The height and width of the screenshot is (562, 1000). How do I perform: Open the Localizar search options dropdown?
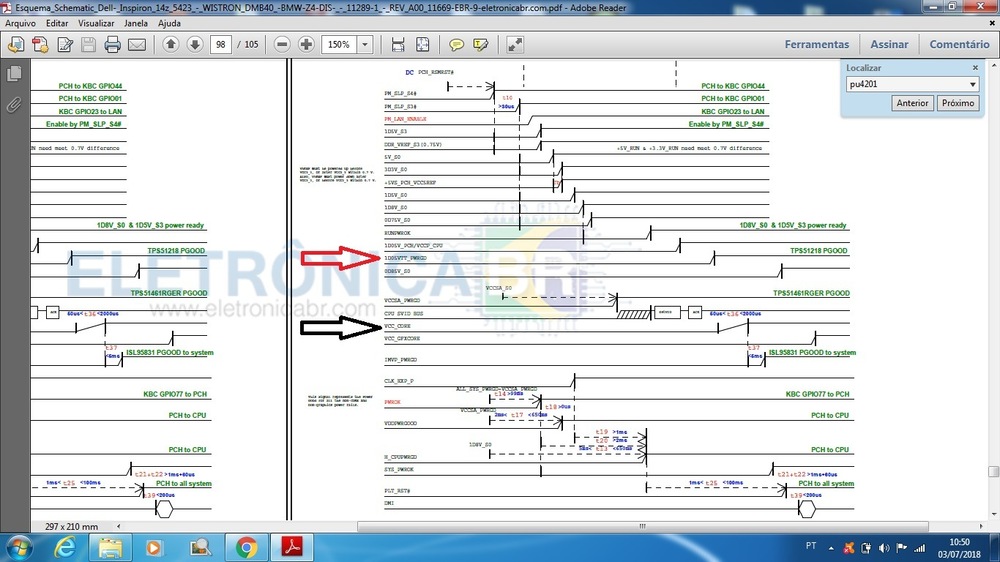point(973,85)
